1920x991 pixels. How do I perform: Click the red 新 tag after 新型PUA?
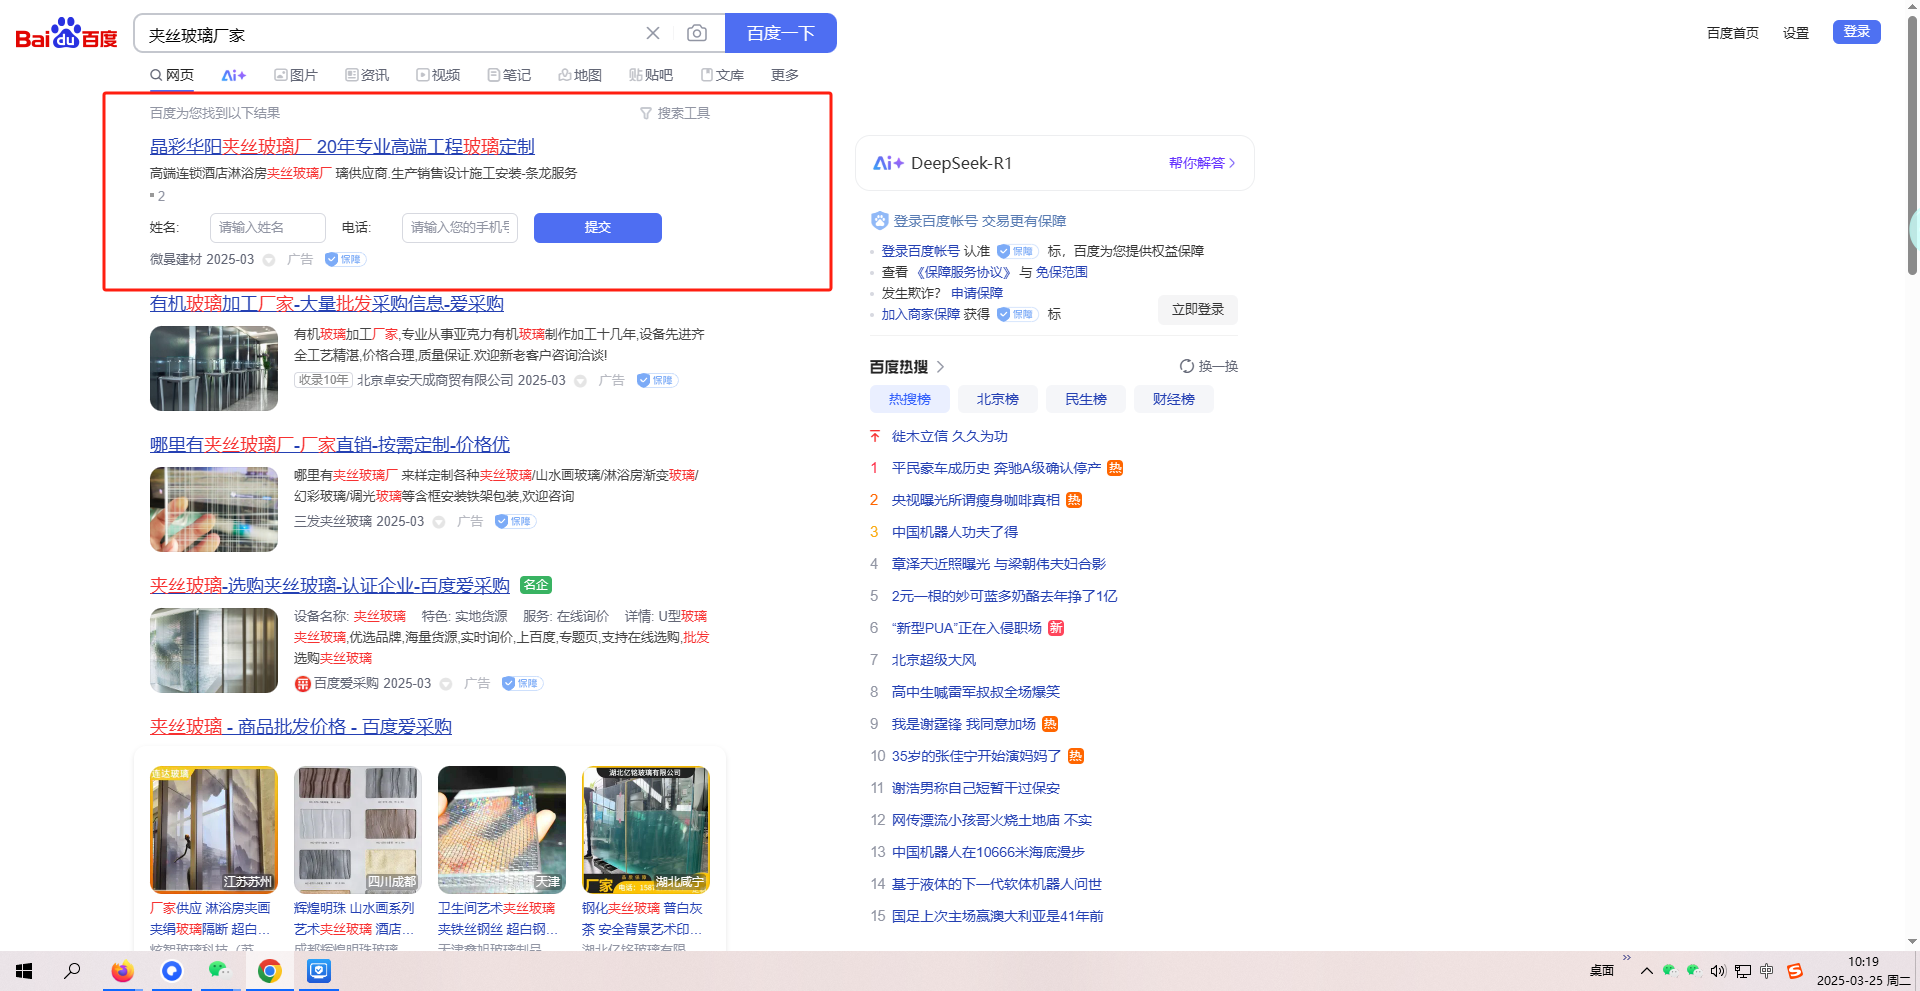point(1056,628)
